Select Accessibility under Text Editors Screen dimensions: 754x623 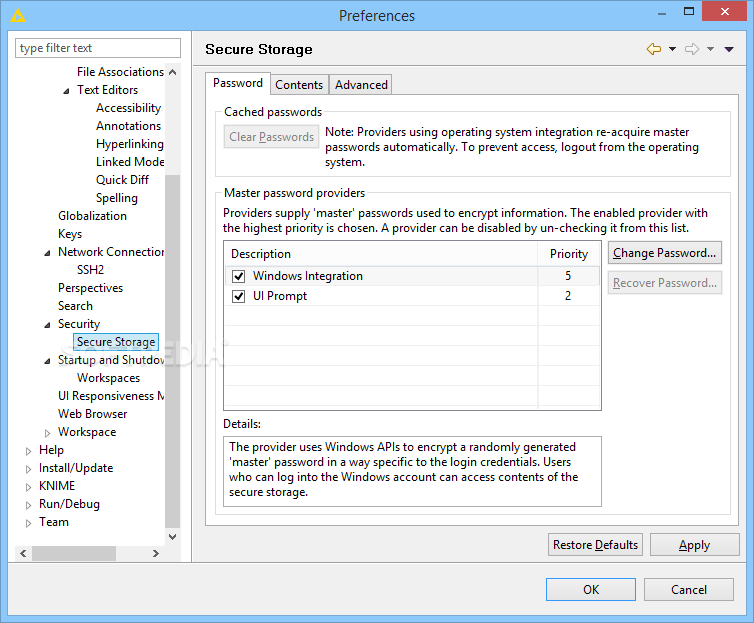[x=128, y=108]
